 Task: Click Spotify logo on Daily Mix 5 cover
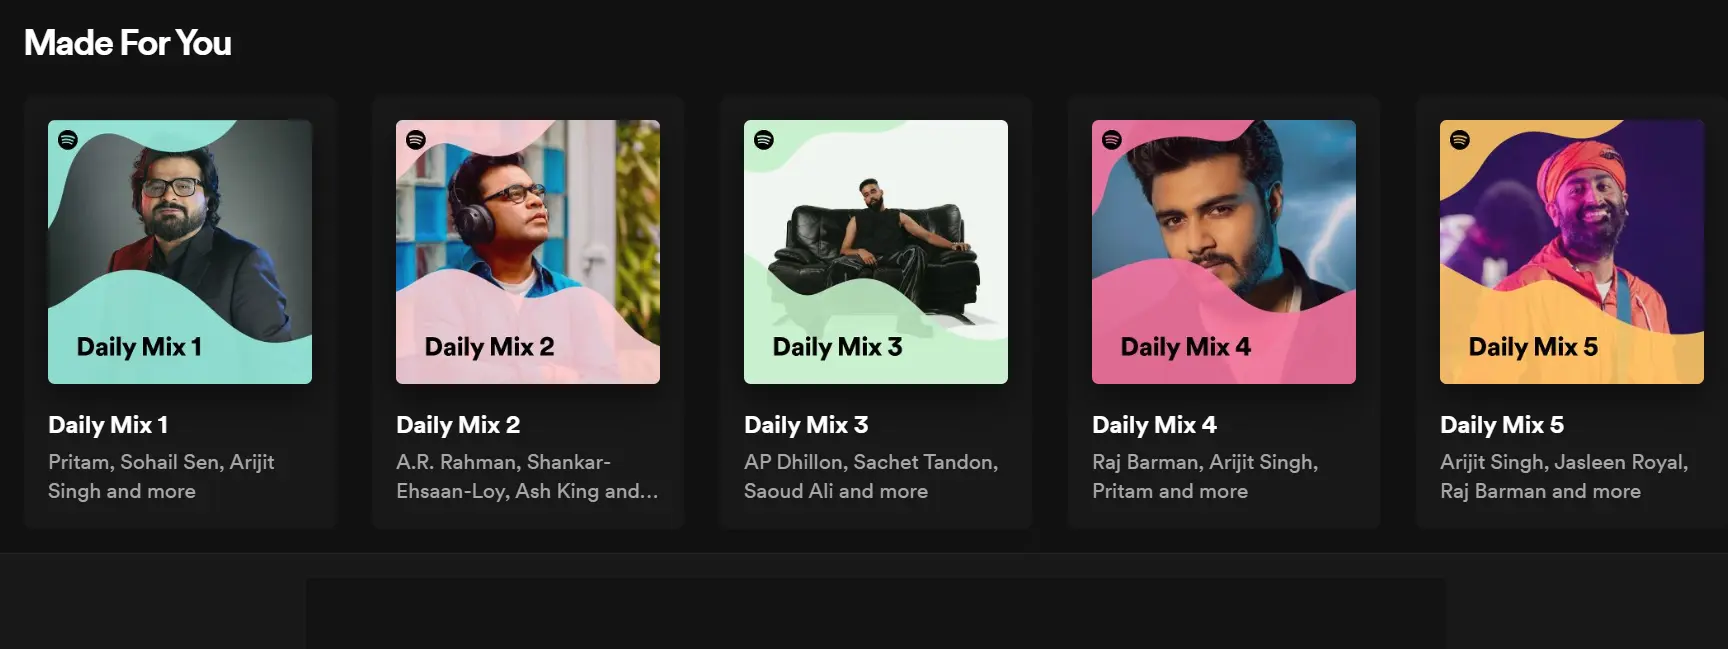point(1460,140)
